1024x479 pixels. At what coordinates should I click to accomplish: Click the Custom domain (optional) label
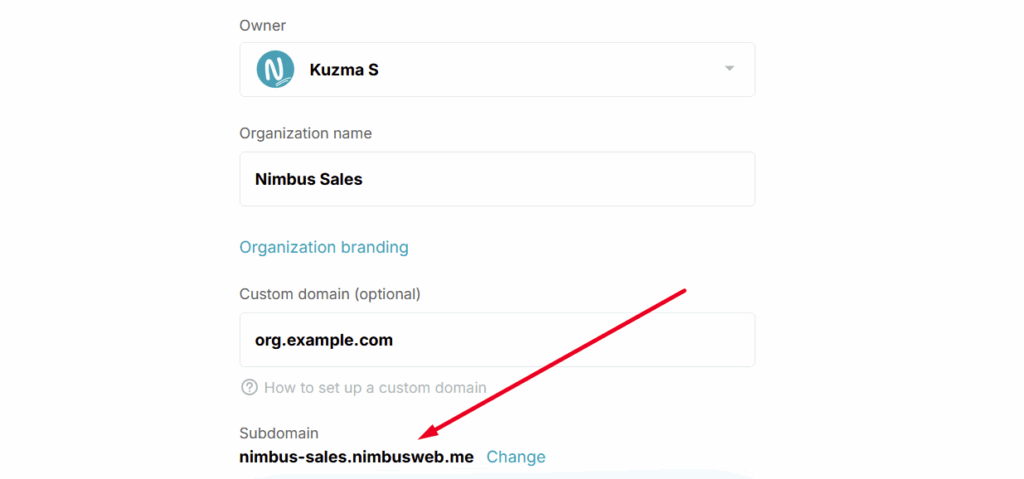(x=330, y=294)
